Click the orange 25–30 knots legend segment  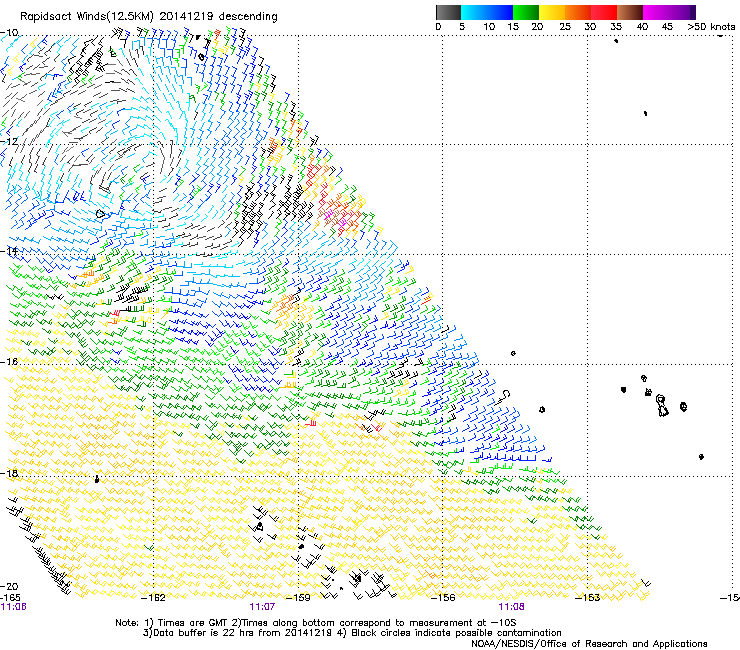(578, 12)
